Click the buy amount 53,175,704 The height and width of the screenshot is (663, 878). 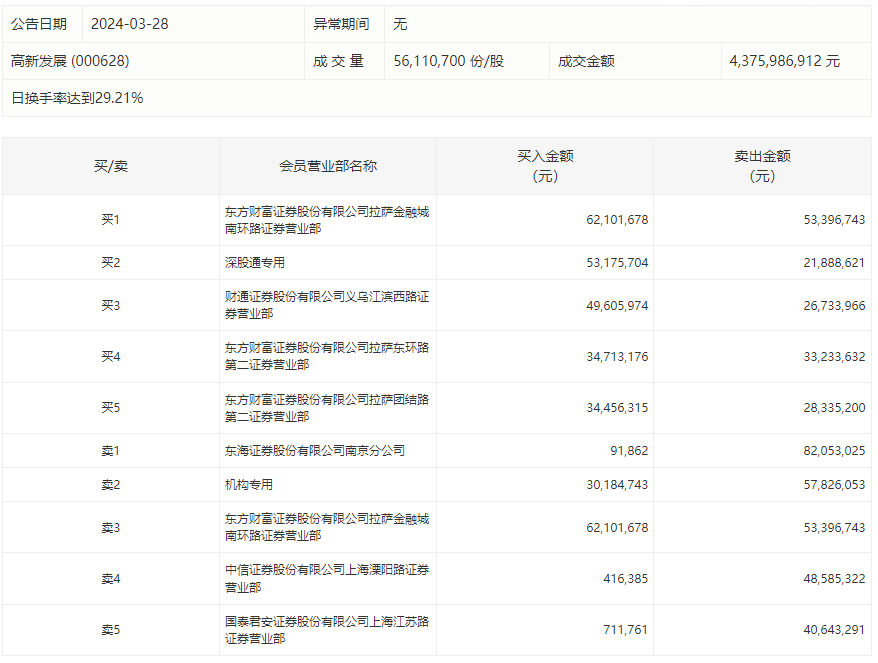click(x=617, y=263)
